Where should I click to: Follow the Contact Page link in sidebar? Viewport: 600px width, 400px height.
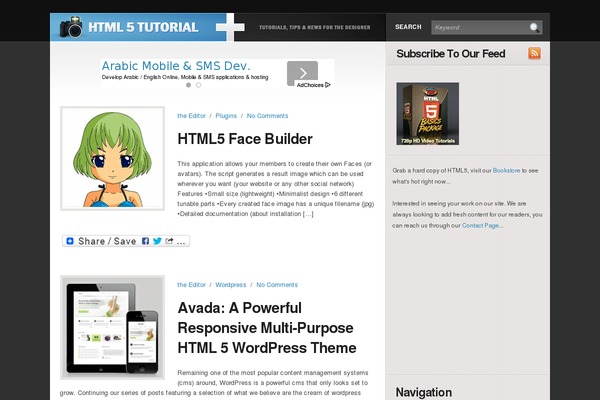481,226
